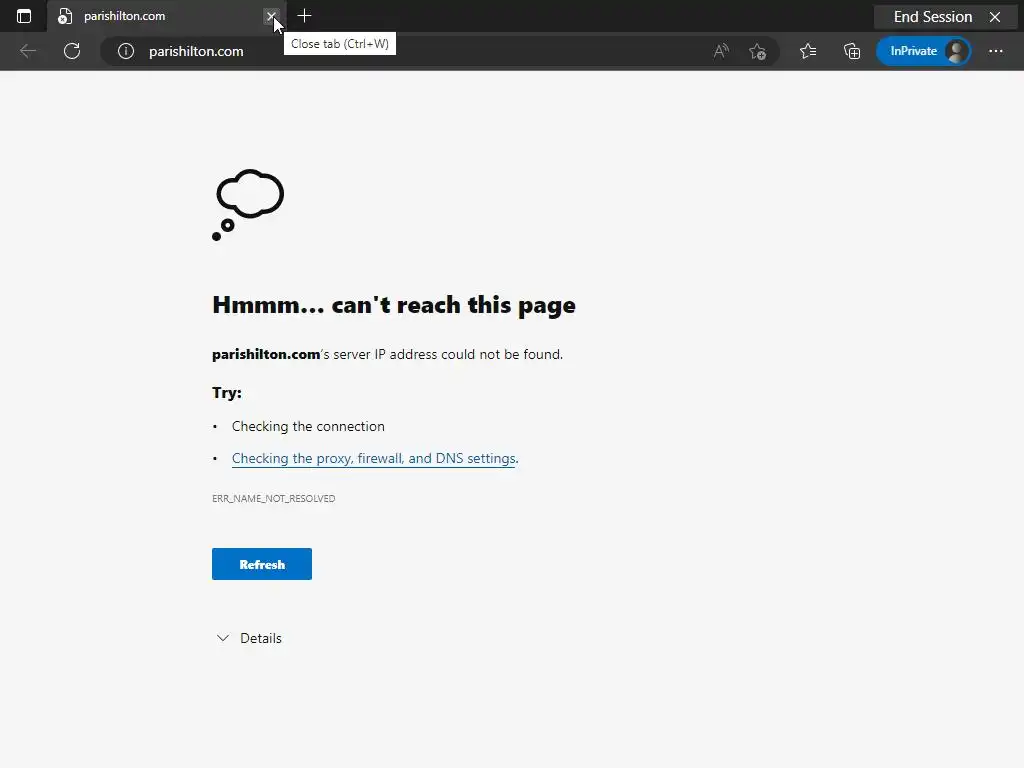Open a new tab with plus icon
The height and width of the screenshot is (768, 1024).
pos(304,16)
